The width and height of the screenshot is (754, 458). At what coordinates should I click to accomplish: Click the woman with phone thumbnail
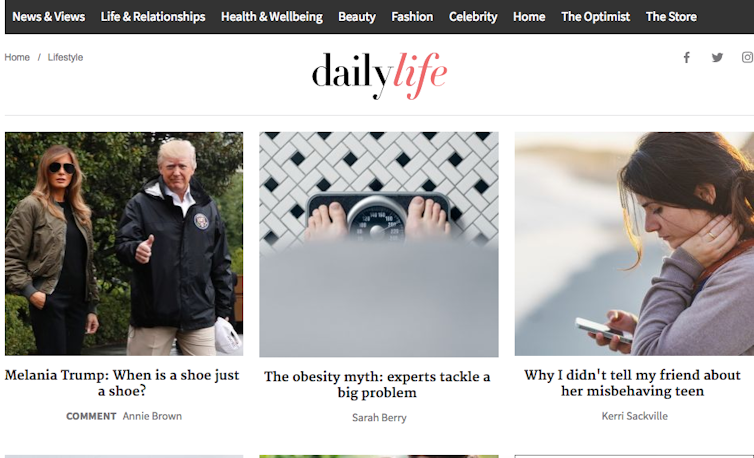point(634,244)
